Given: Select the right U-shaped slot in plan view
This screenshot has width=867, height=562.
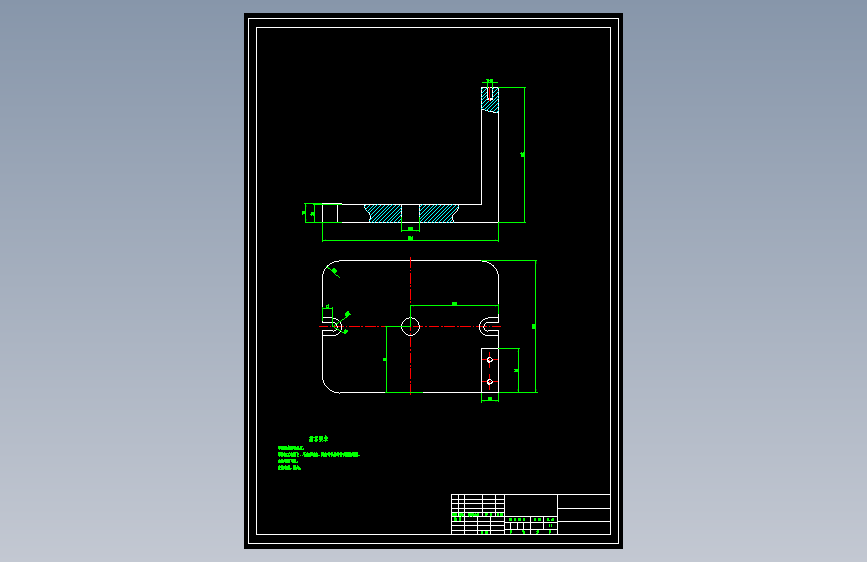Looking at the screenshot, I should (489, 326).
